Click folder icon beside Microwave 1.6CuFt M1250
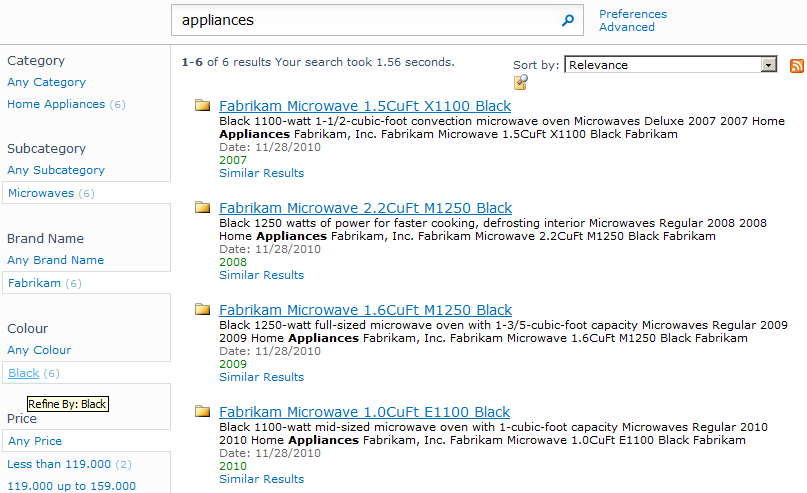Image resolution: width=807 pixels, height=493 pixels. (203, 309)
